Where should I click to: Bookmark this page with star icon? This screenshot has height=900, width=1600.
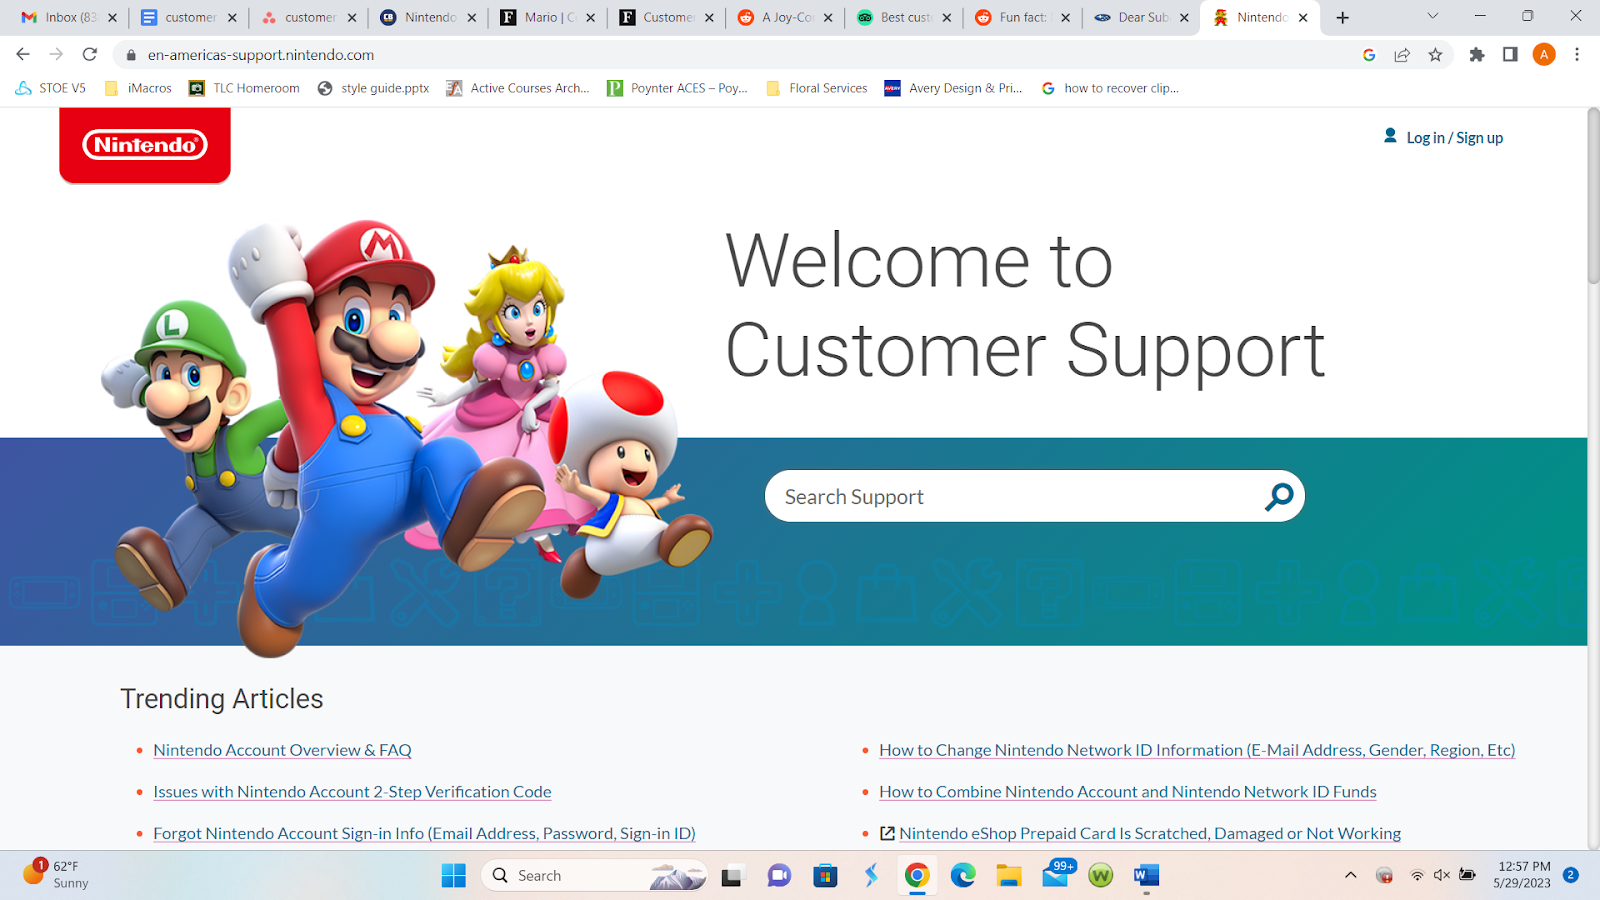(x=1435, y=55)
